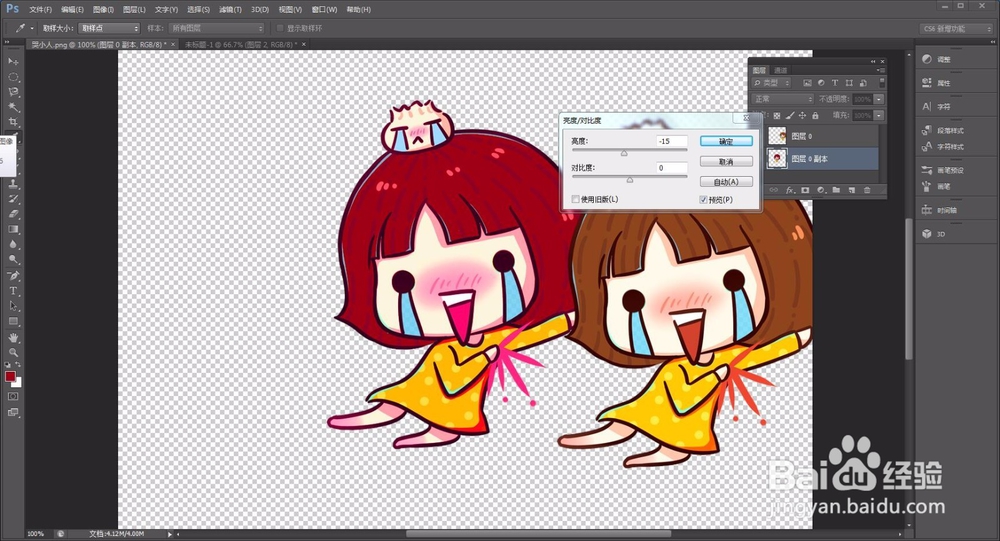Open the 图像(I) menu
1000x541 pixels.
coord(103,10)
